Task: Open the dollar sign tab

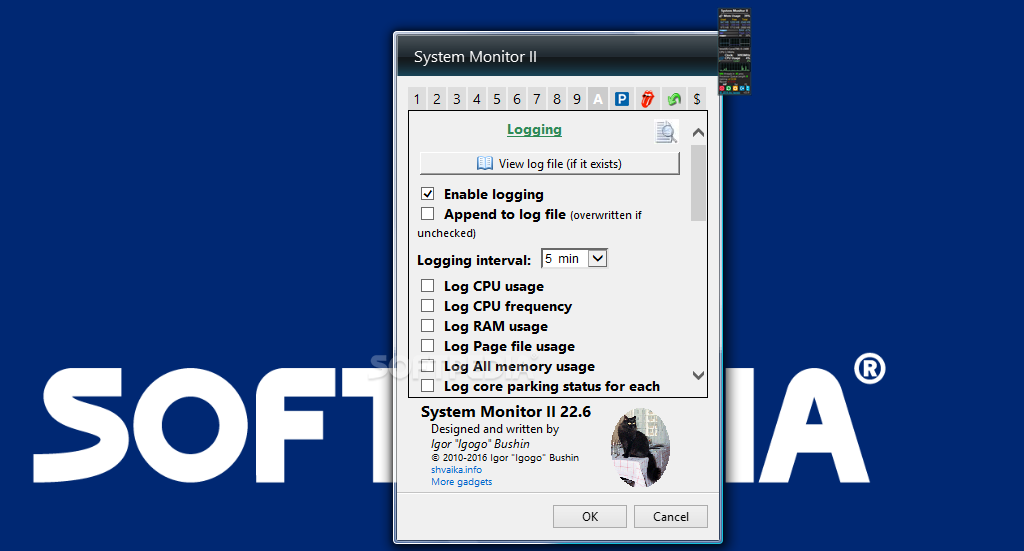Action: click(697, 99)
